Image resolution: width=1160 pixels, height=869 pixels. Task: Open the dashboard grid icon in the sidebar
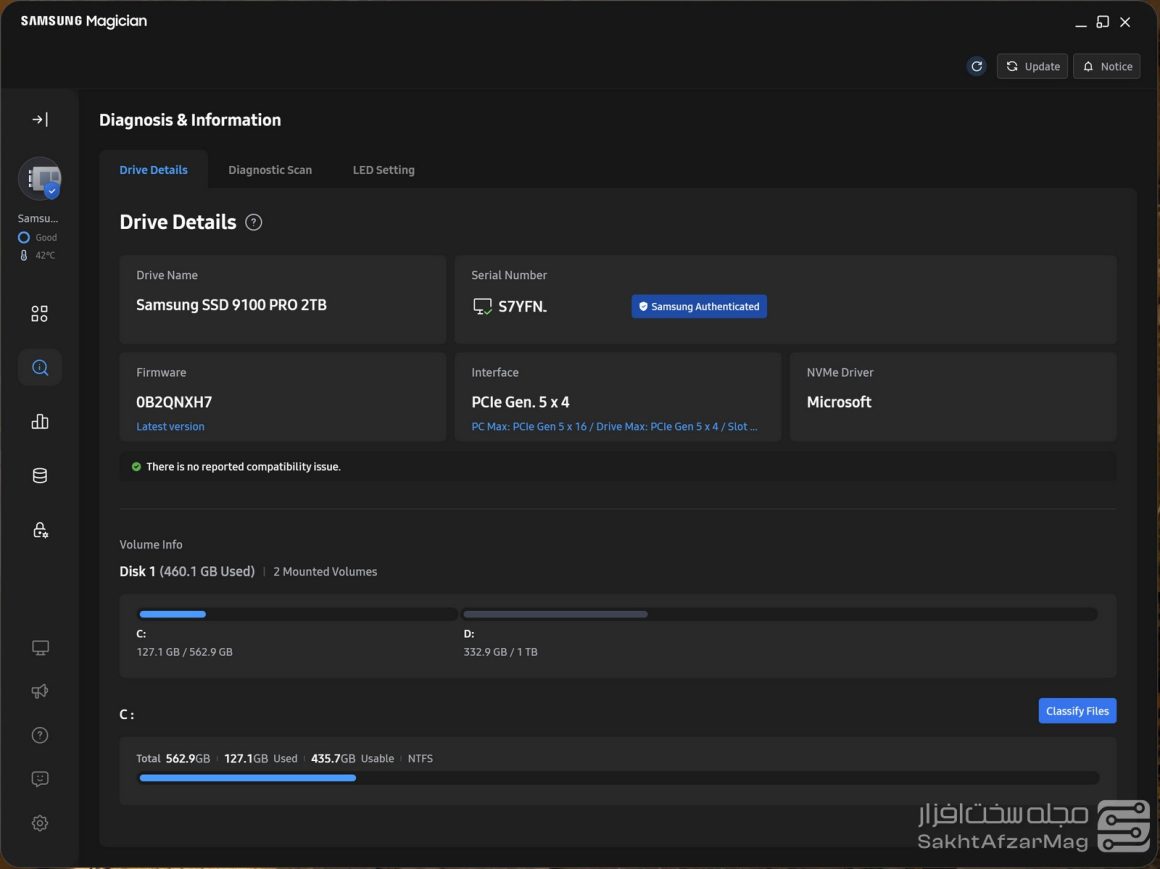click(x=40, y=314)
